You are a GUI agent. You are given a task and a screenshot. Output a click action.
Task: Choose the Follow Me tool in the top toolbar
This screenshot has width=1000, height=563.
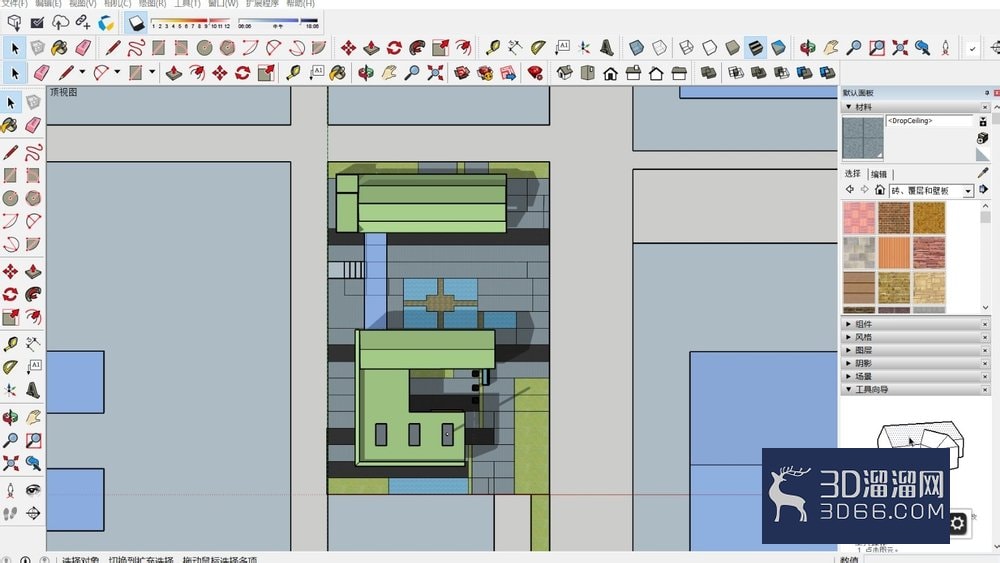(417, 48)
